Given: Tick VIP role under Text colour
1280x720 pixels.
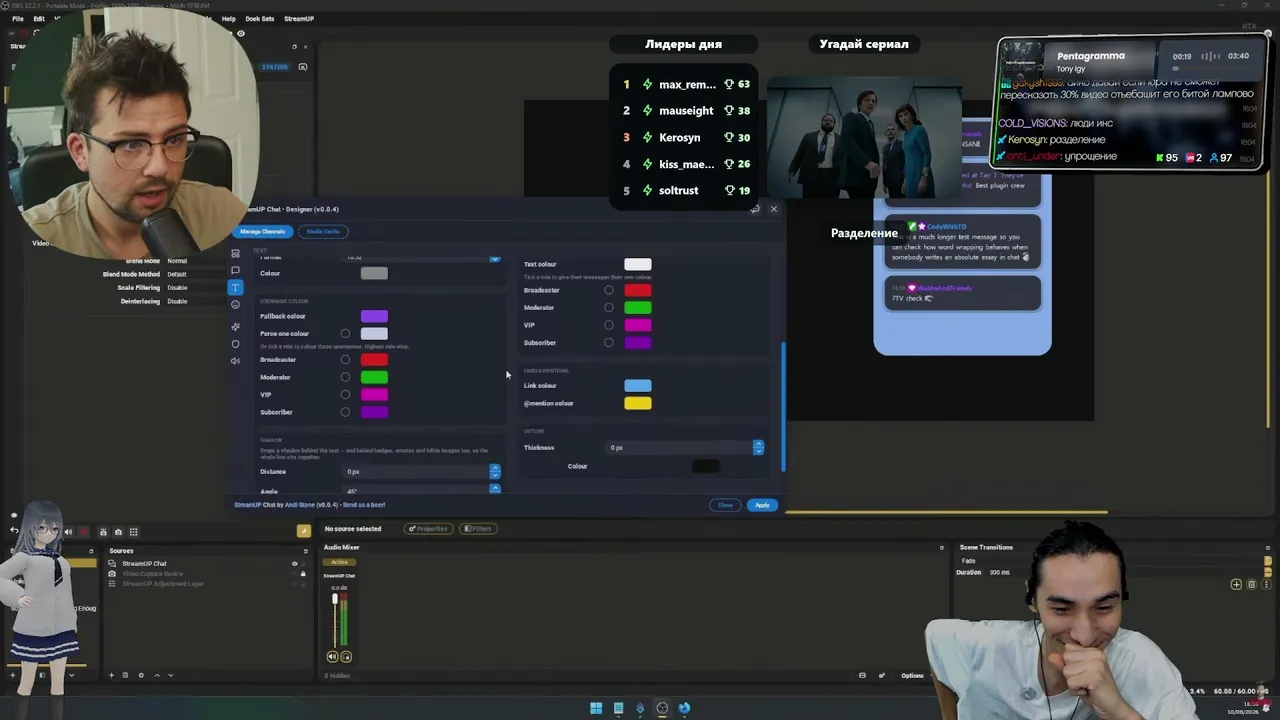Looking at the screenshot, I should [x=608, y=325].
